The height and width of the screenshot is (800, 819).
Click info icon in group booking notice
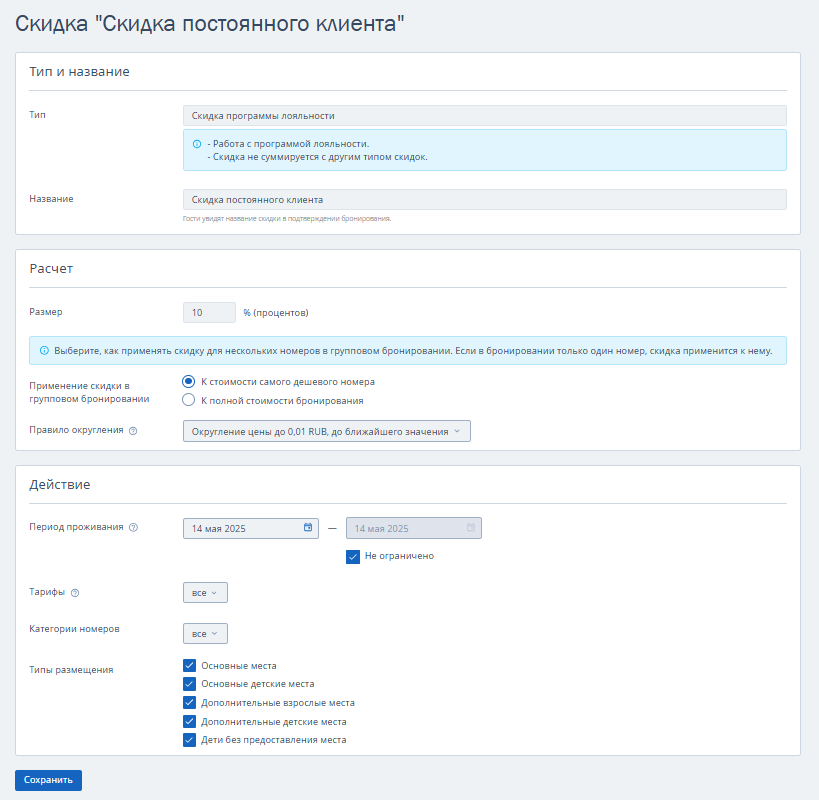[x=44, y=350]
